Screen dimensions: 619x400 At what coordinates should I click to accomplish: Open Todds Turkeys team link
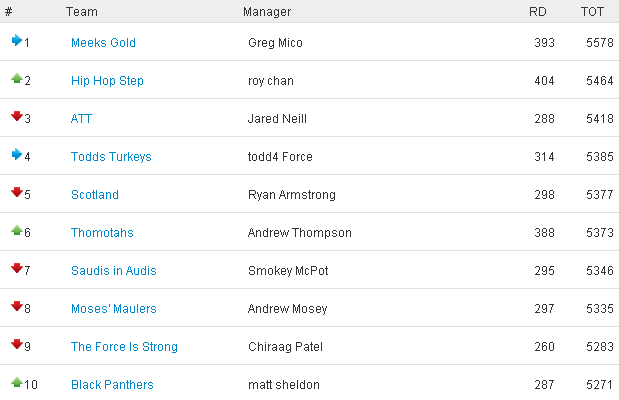[x=111, y=157]
